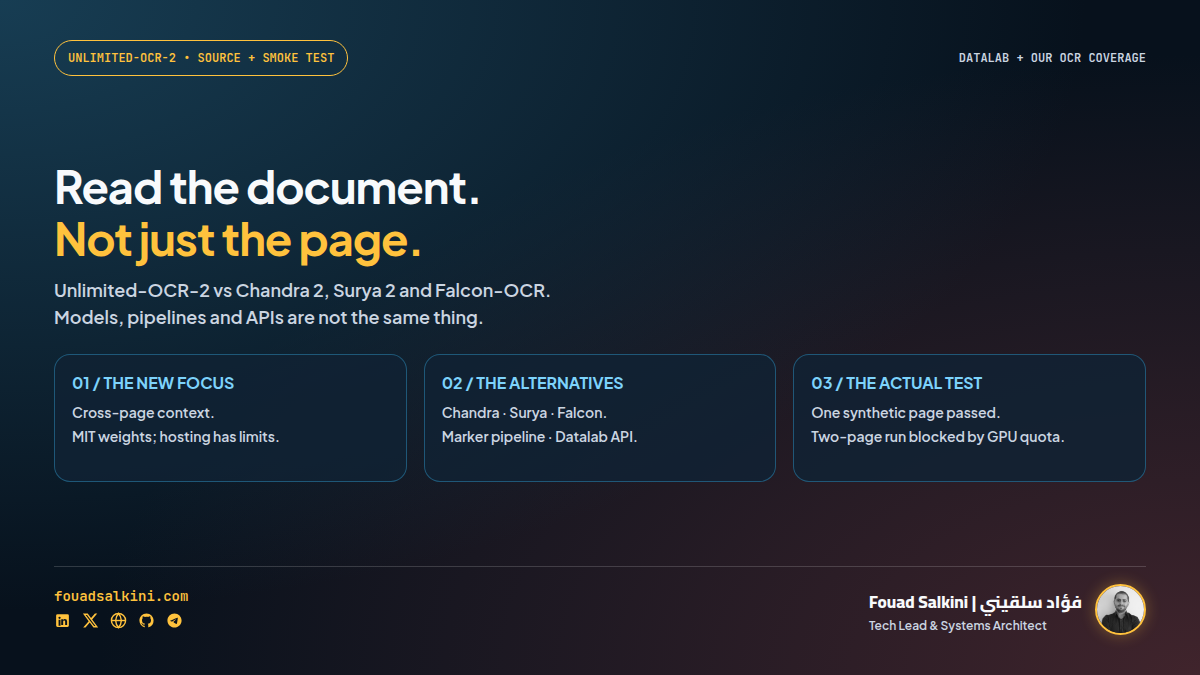The width and height of the screenshot is (1200, 675).
Task: Click the '01 / THE NEW FOCUS' card heading
Action: (x=153, y=383)
